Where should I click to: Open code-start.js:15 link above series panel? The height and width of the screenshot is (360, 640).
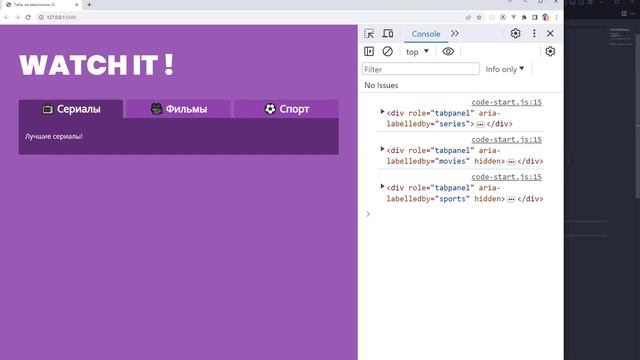tap(507, 102)
